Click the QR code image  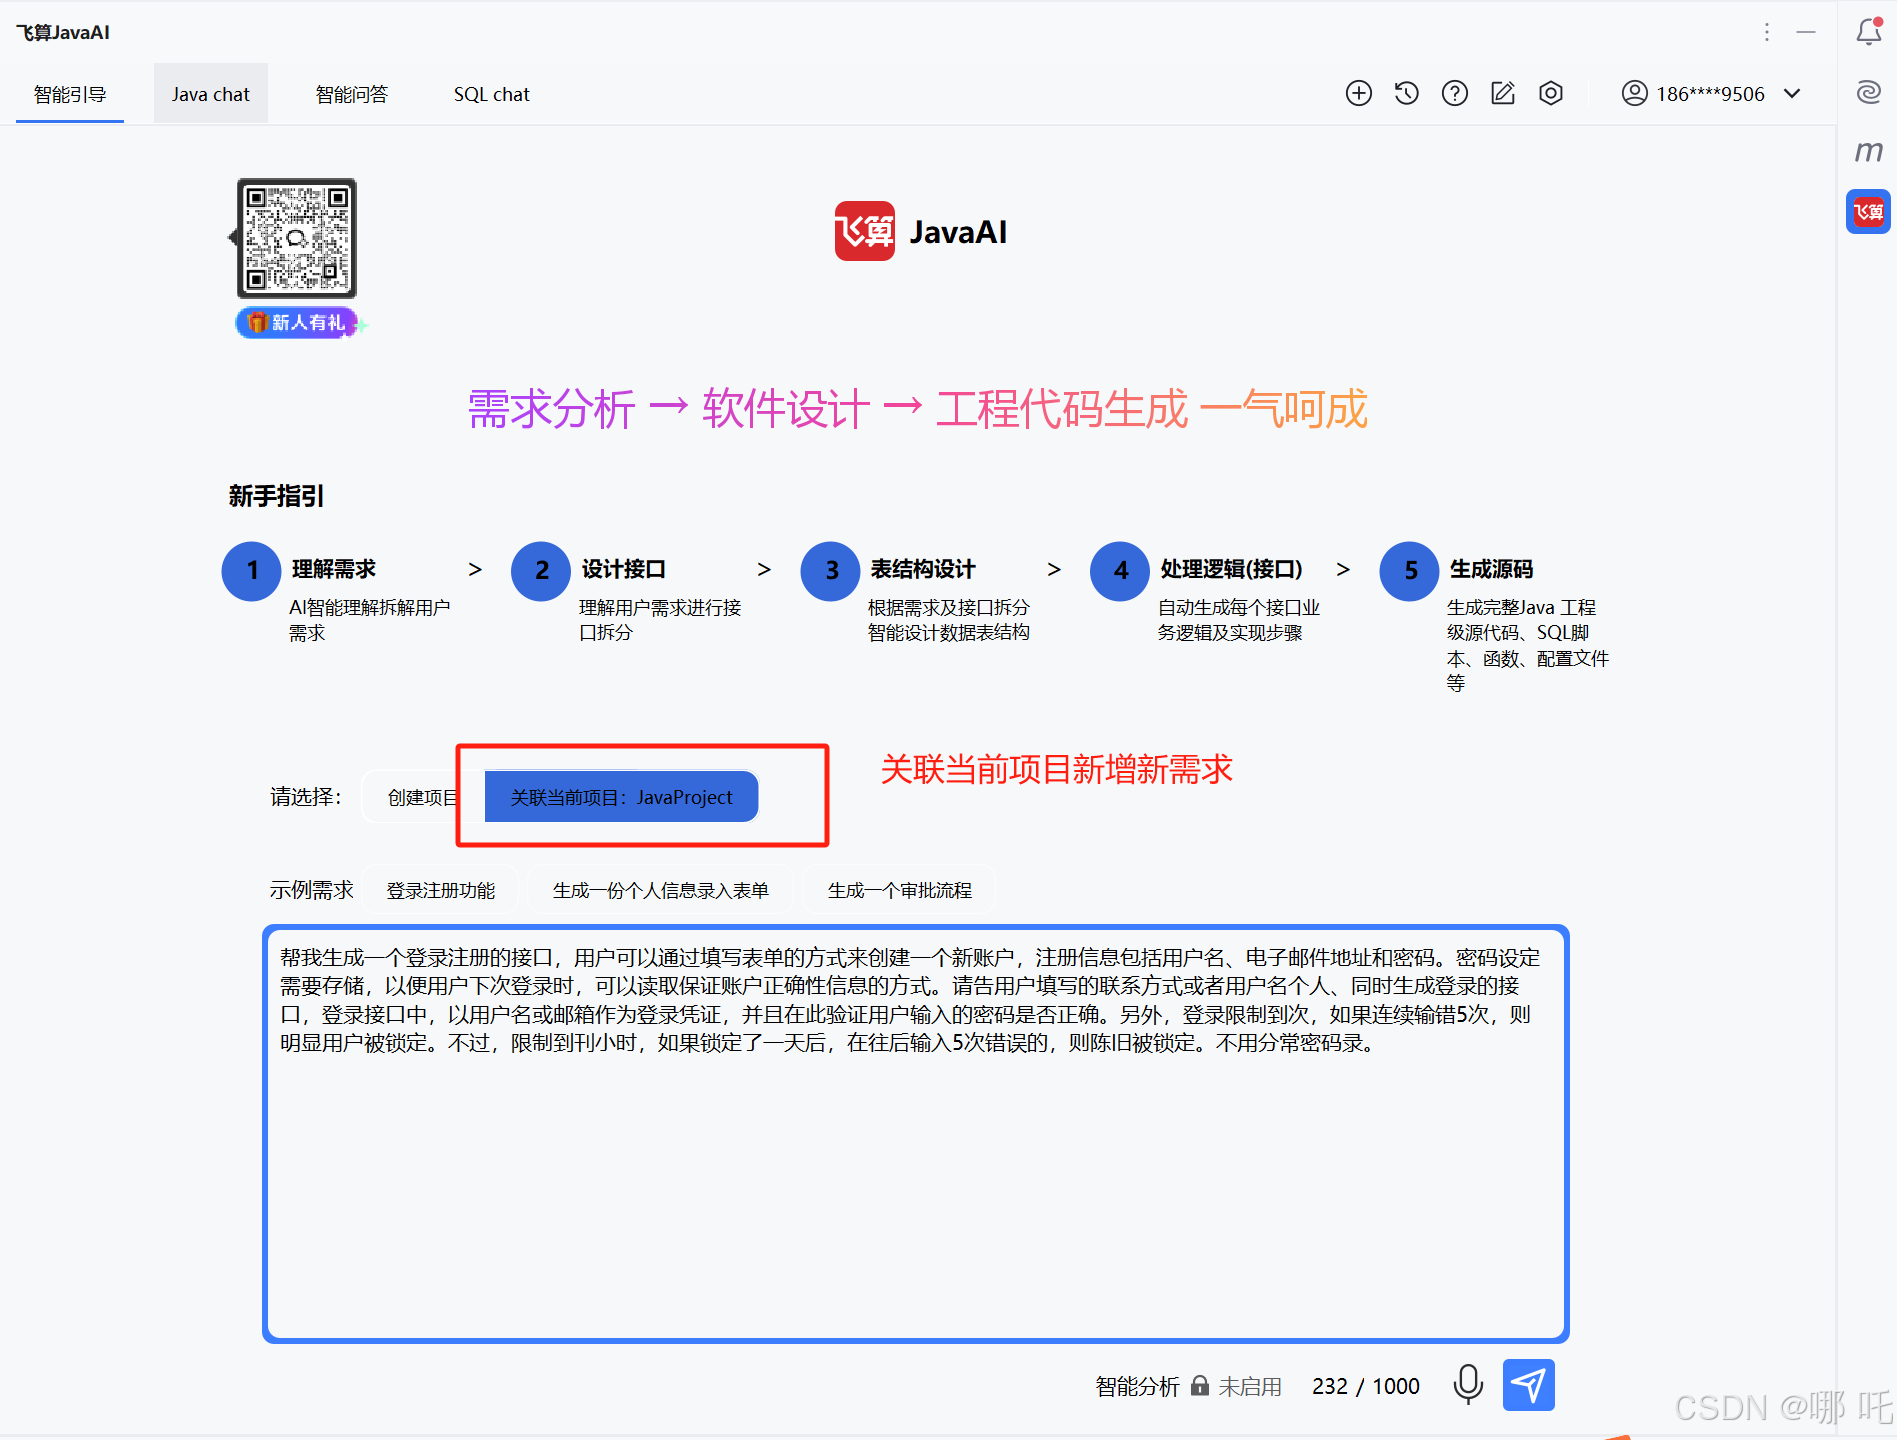[296, 238]
